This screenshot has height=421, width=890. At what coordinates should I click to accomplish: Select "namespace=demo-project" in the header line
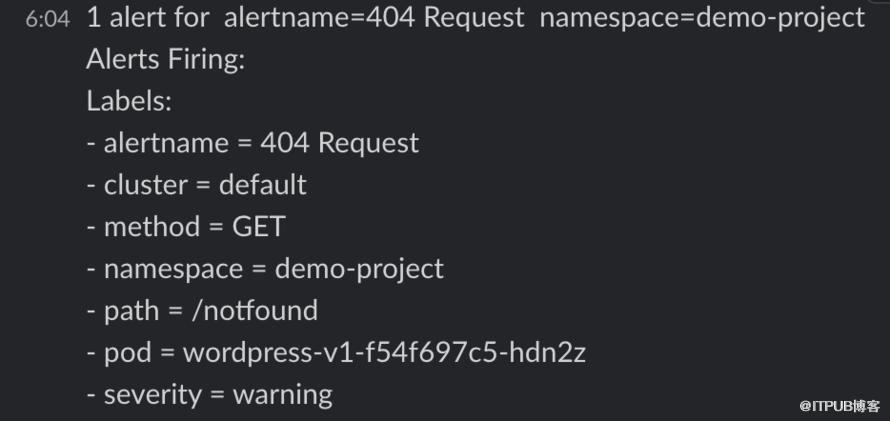702,18
